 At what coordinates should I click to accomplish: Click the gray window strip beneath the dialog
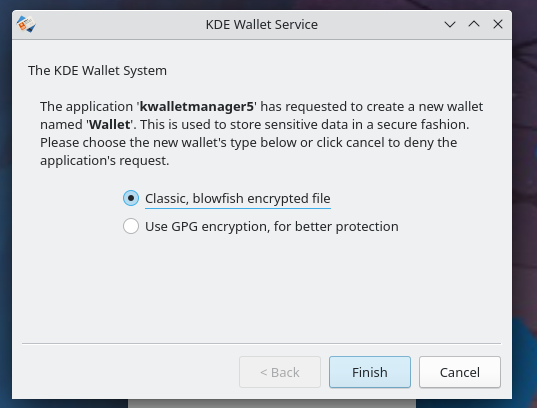[272, 404]
